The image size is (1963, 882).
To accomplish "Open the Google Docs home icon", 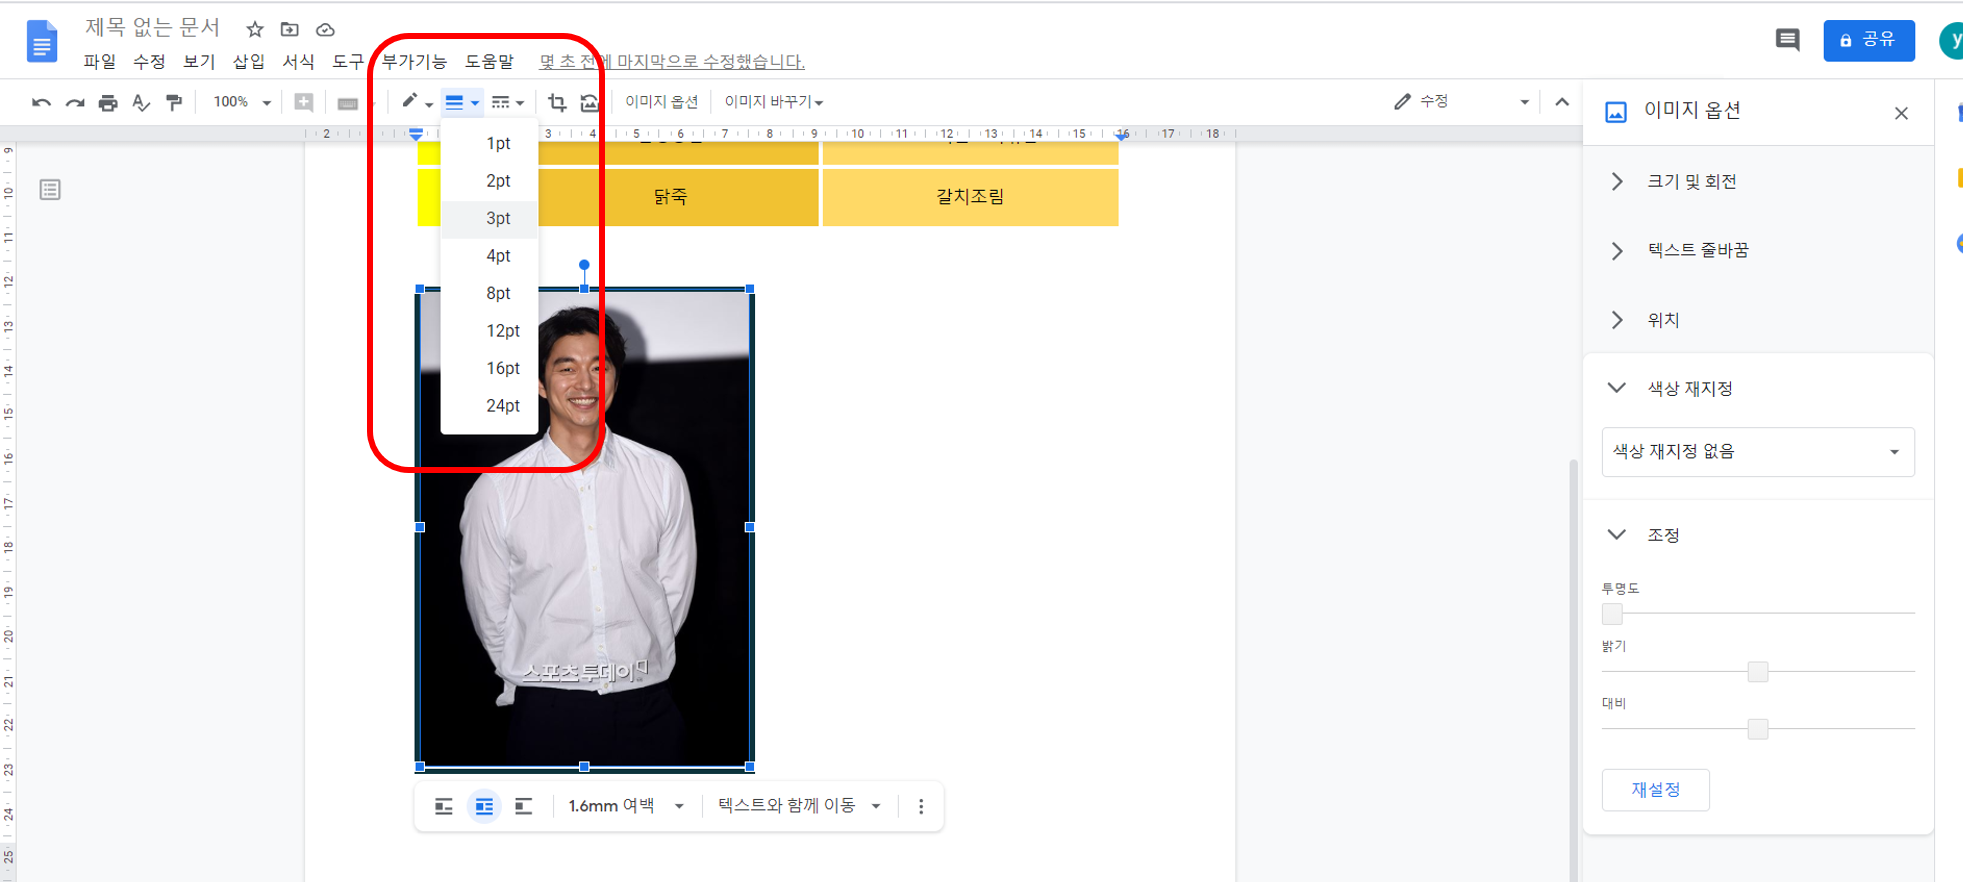I will tap(41, 41).
